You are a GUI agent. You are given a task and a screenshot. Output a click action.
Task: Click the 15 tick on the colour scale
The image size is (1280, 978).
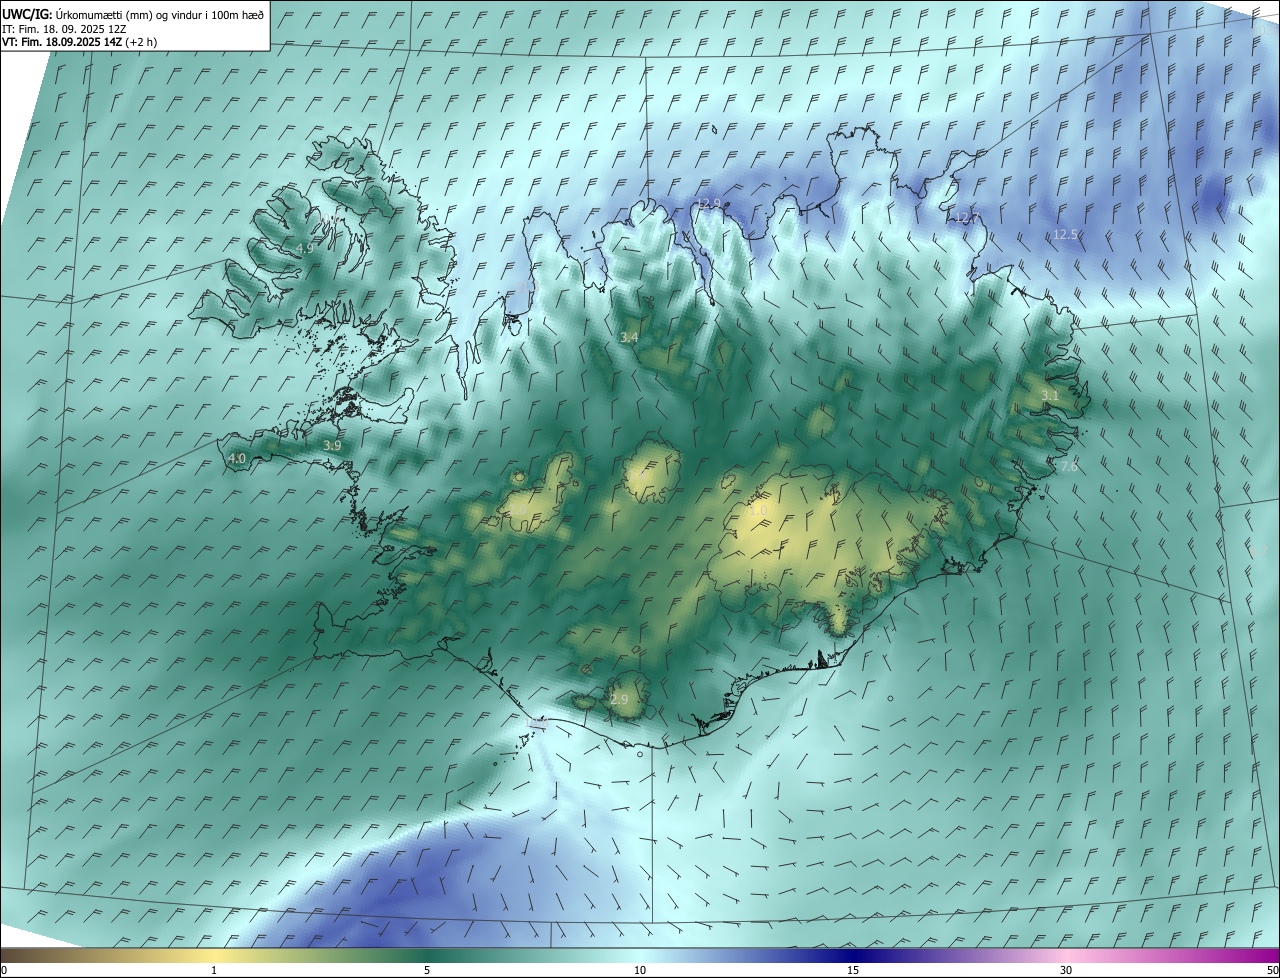click(853, 970)
